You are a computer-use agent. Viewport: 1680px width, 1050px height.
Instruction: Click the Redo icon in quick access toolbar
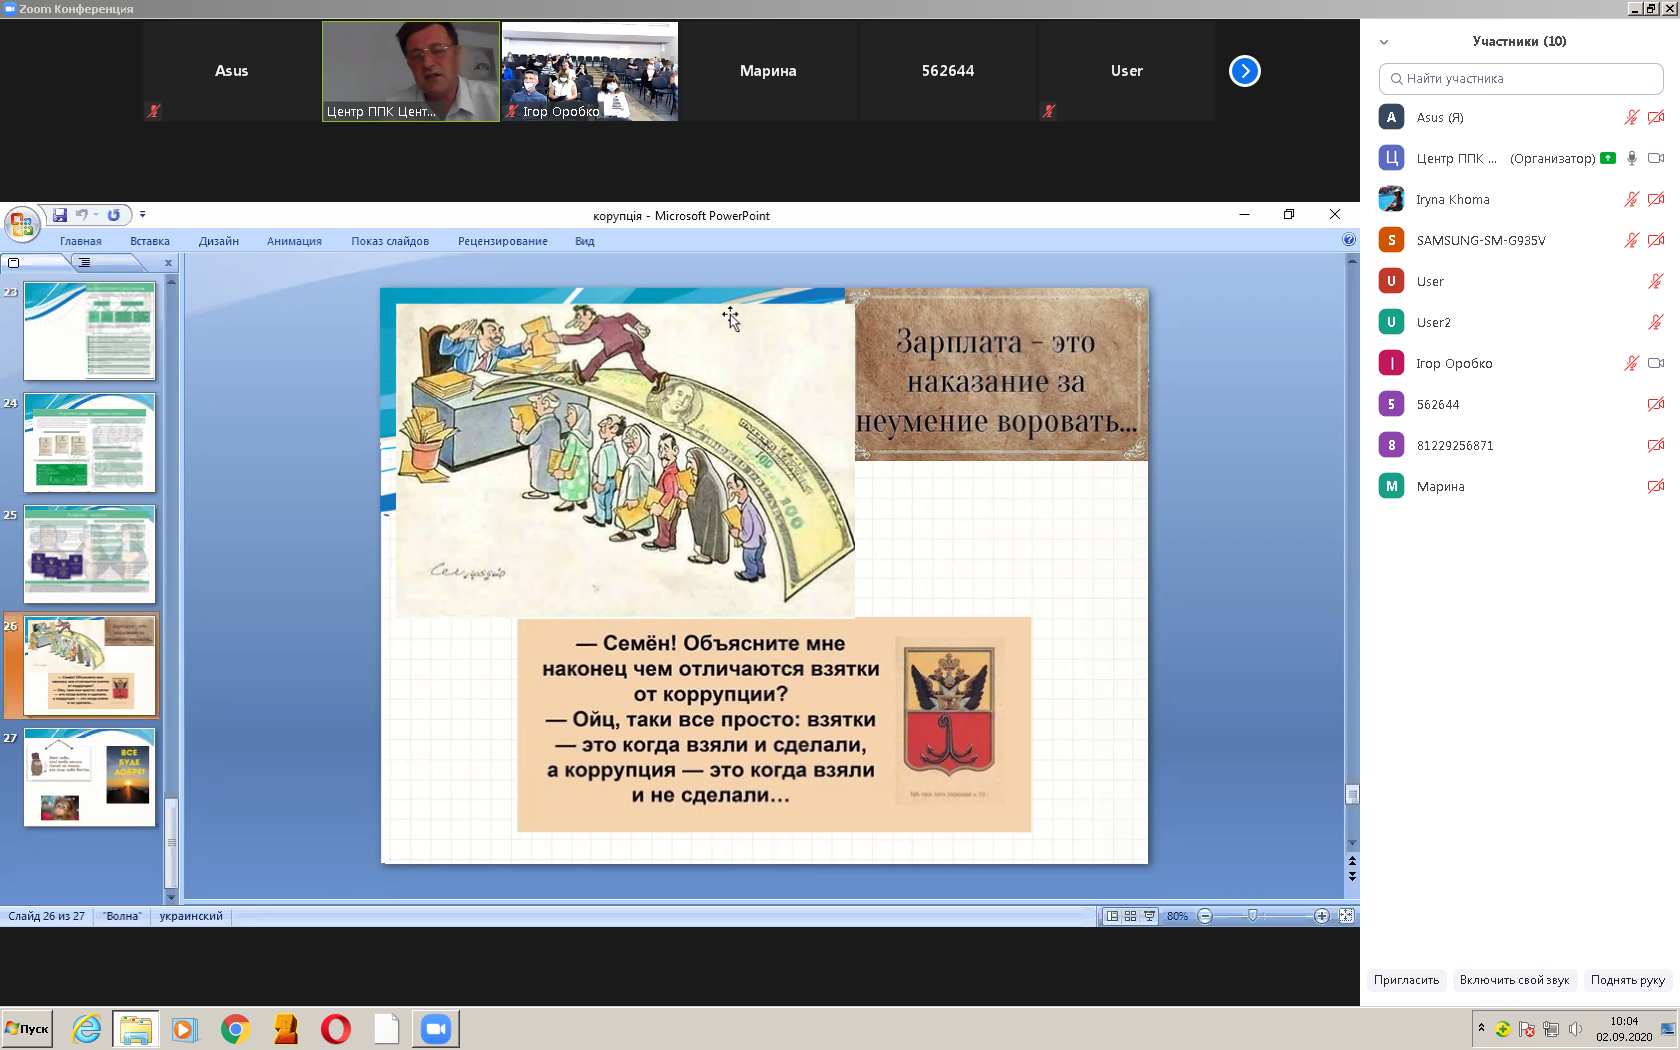coord(114,215)
